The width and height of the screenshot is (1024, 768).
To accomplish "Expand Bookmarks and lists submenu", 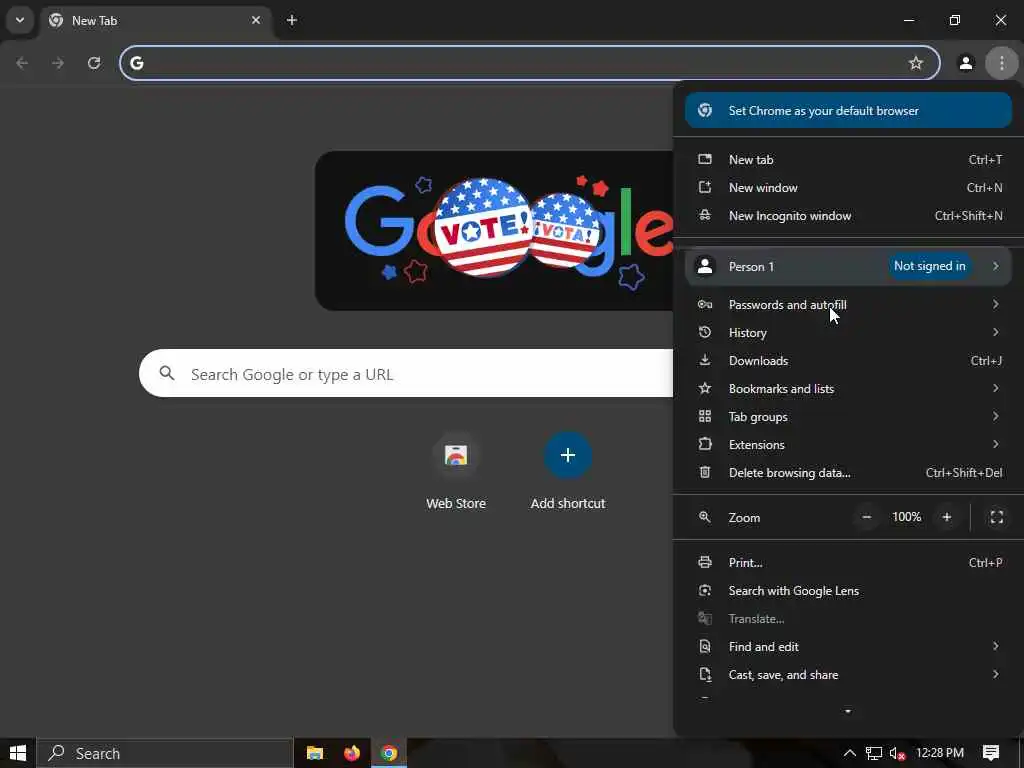I will tap(848, 389).
